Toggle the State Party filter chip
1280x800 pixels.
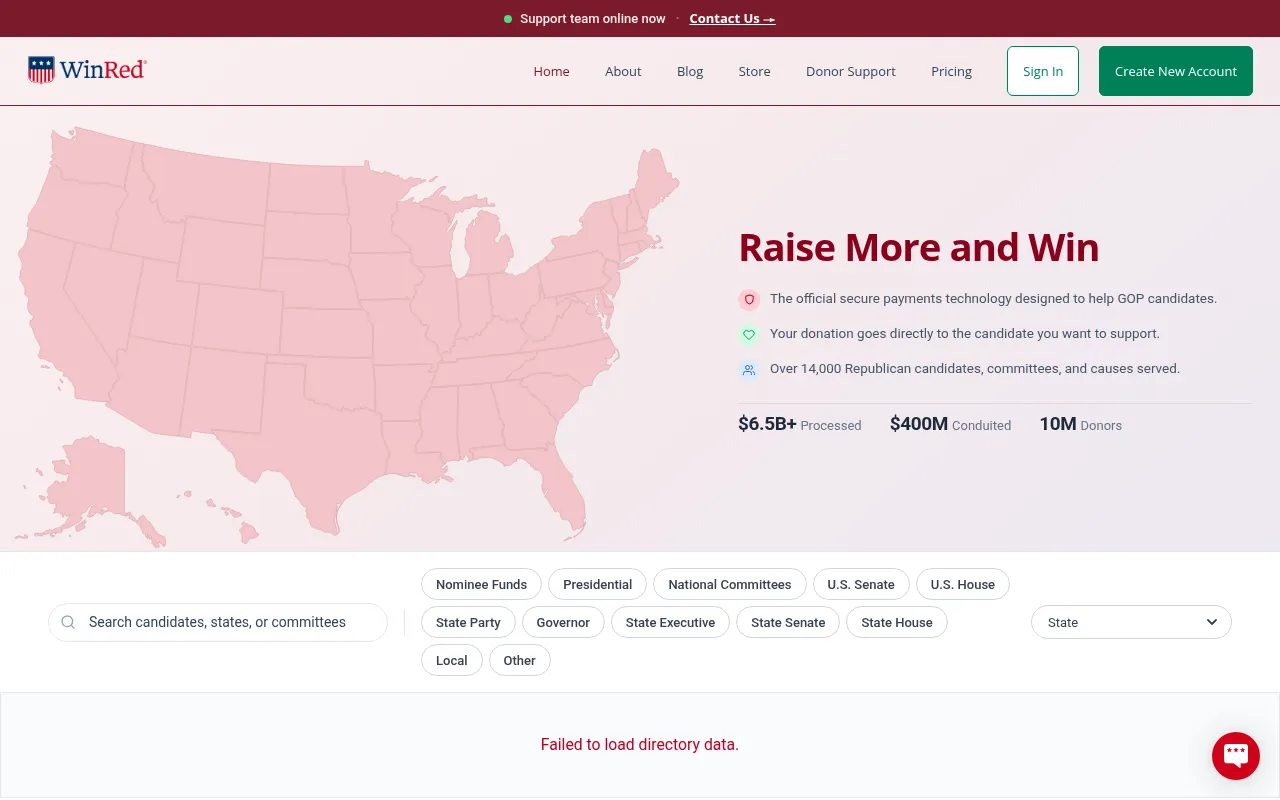[x=468, y=622]
